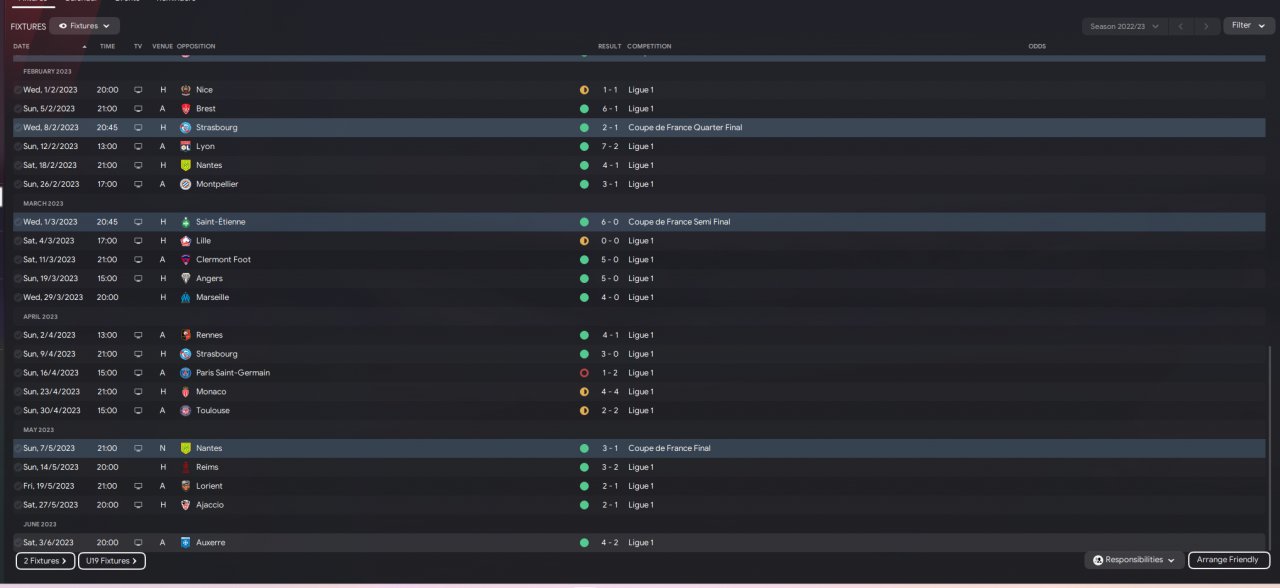The height and width of the screenshot is (588, 1280).
Task: Click the Lyon club badge icon
Action: coord(185,146)
